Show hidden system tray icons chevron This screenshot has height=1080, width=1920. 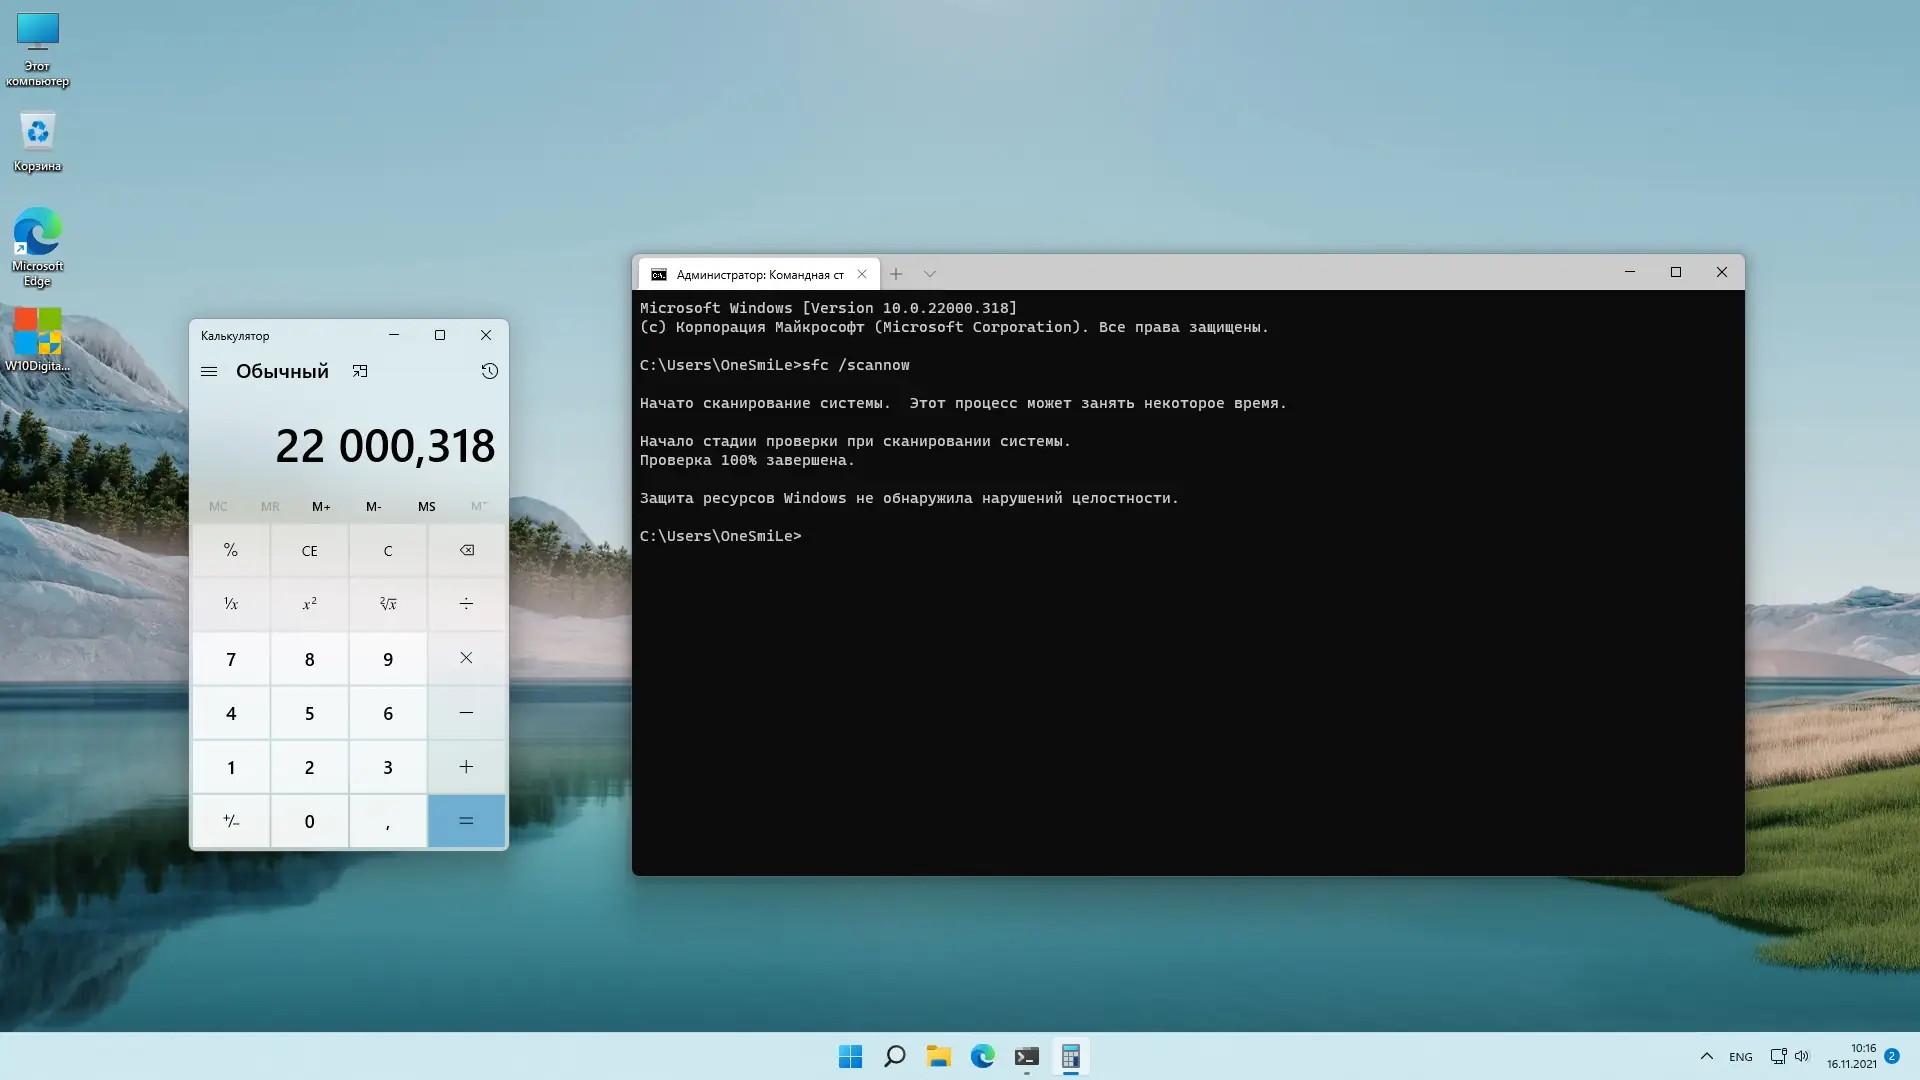1707,1056
